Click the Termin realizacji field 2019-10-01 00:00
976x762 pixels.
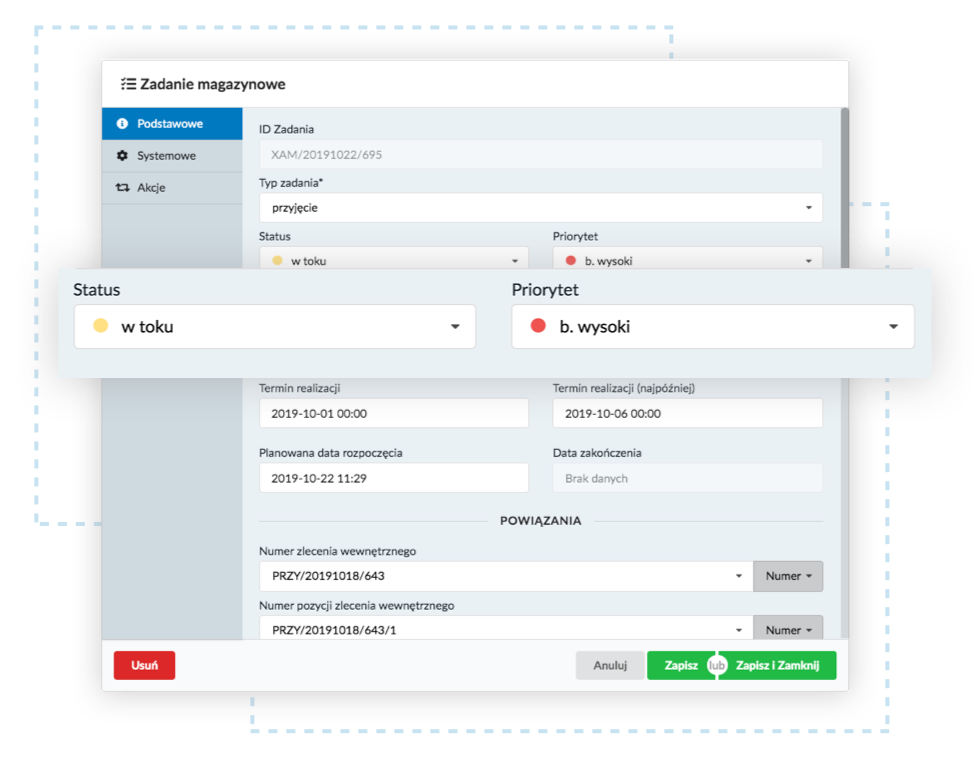tap(393, 413)
